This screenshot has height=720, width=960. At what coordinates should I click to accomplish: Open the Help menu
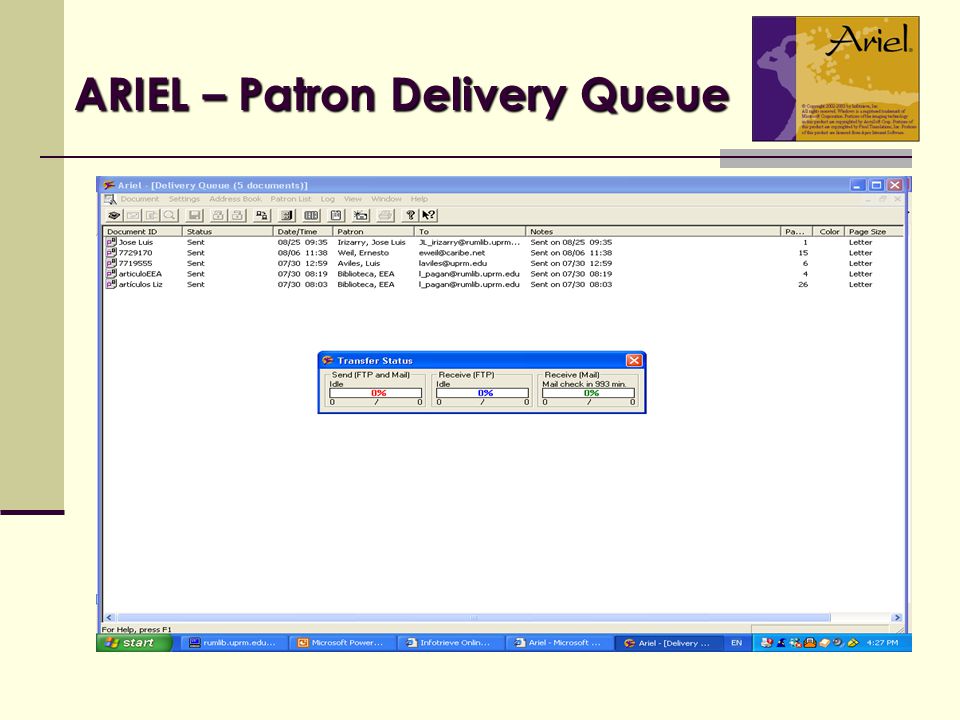point(419,199)
